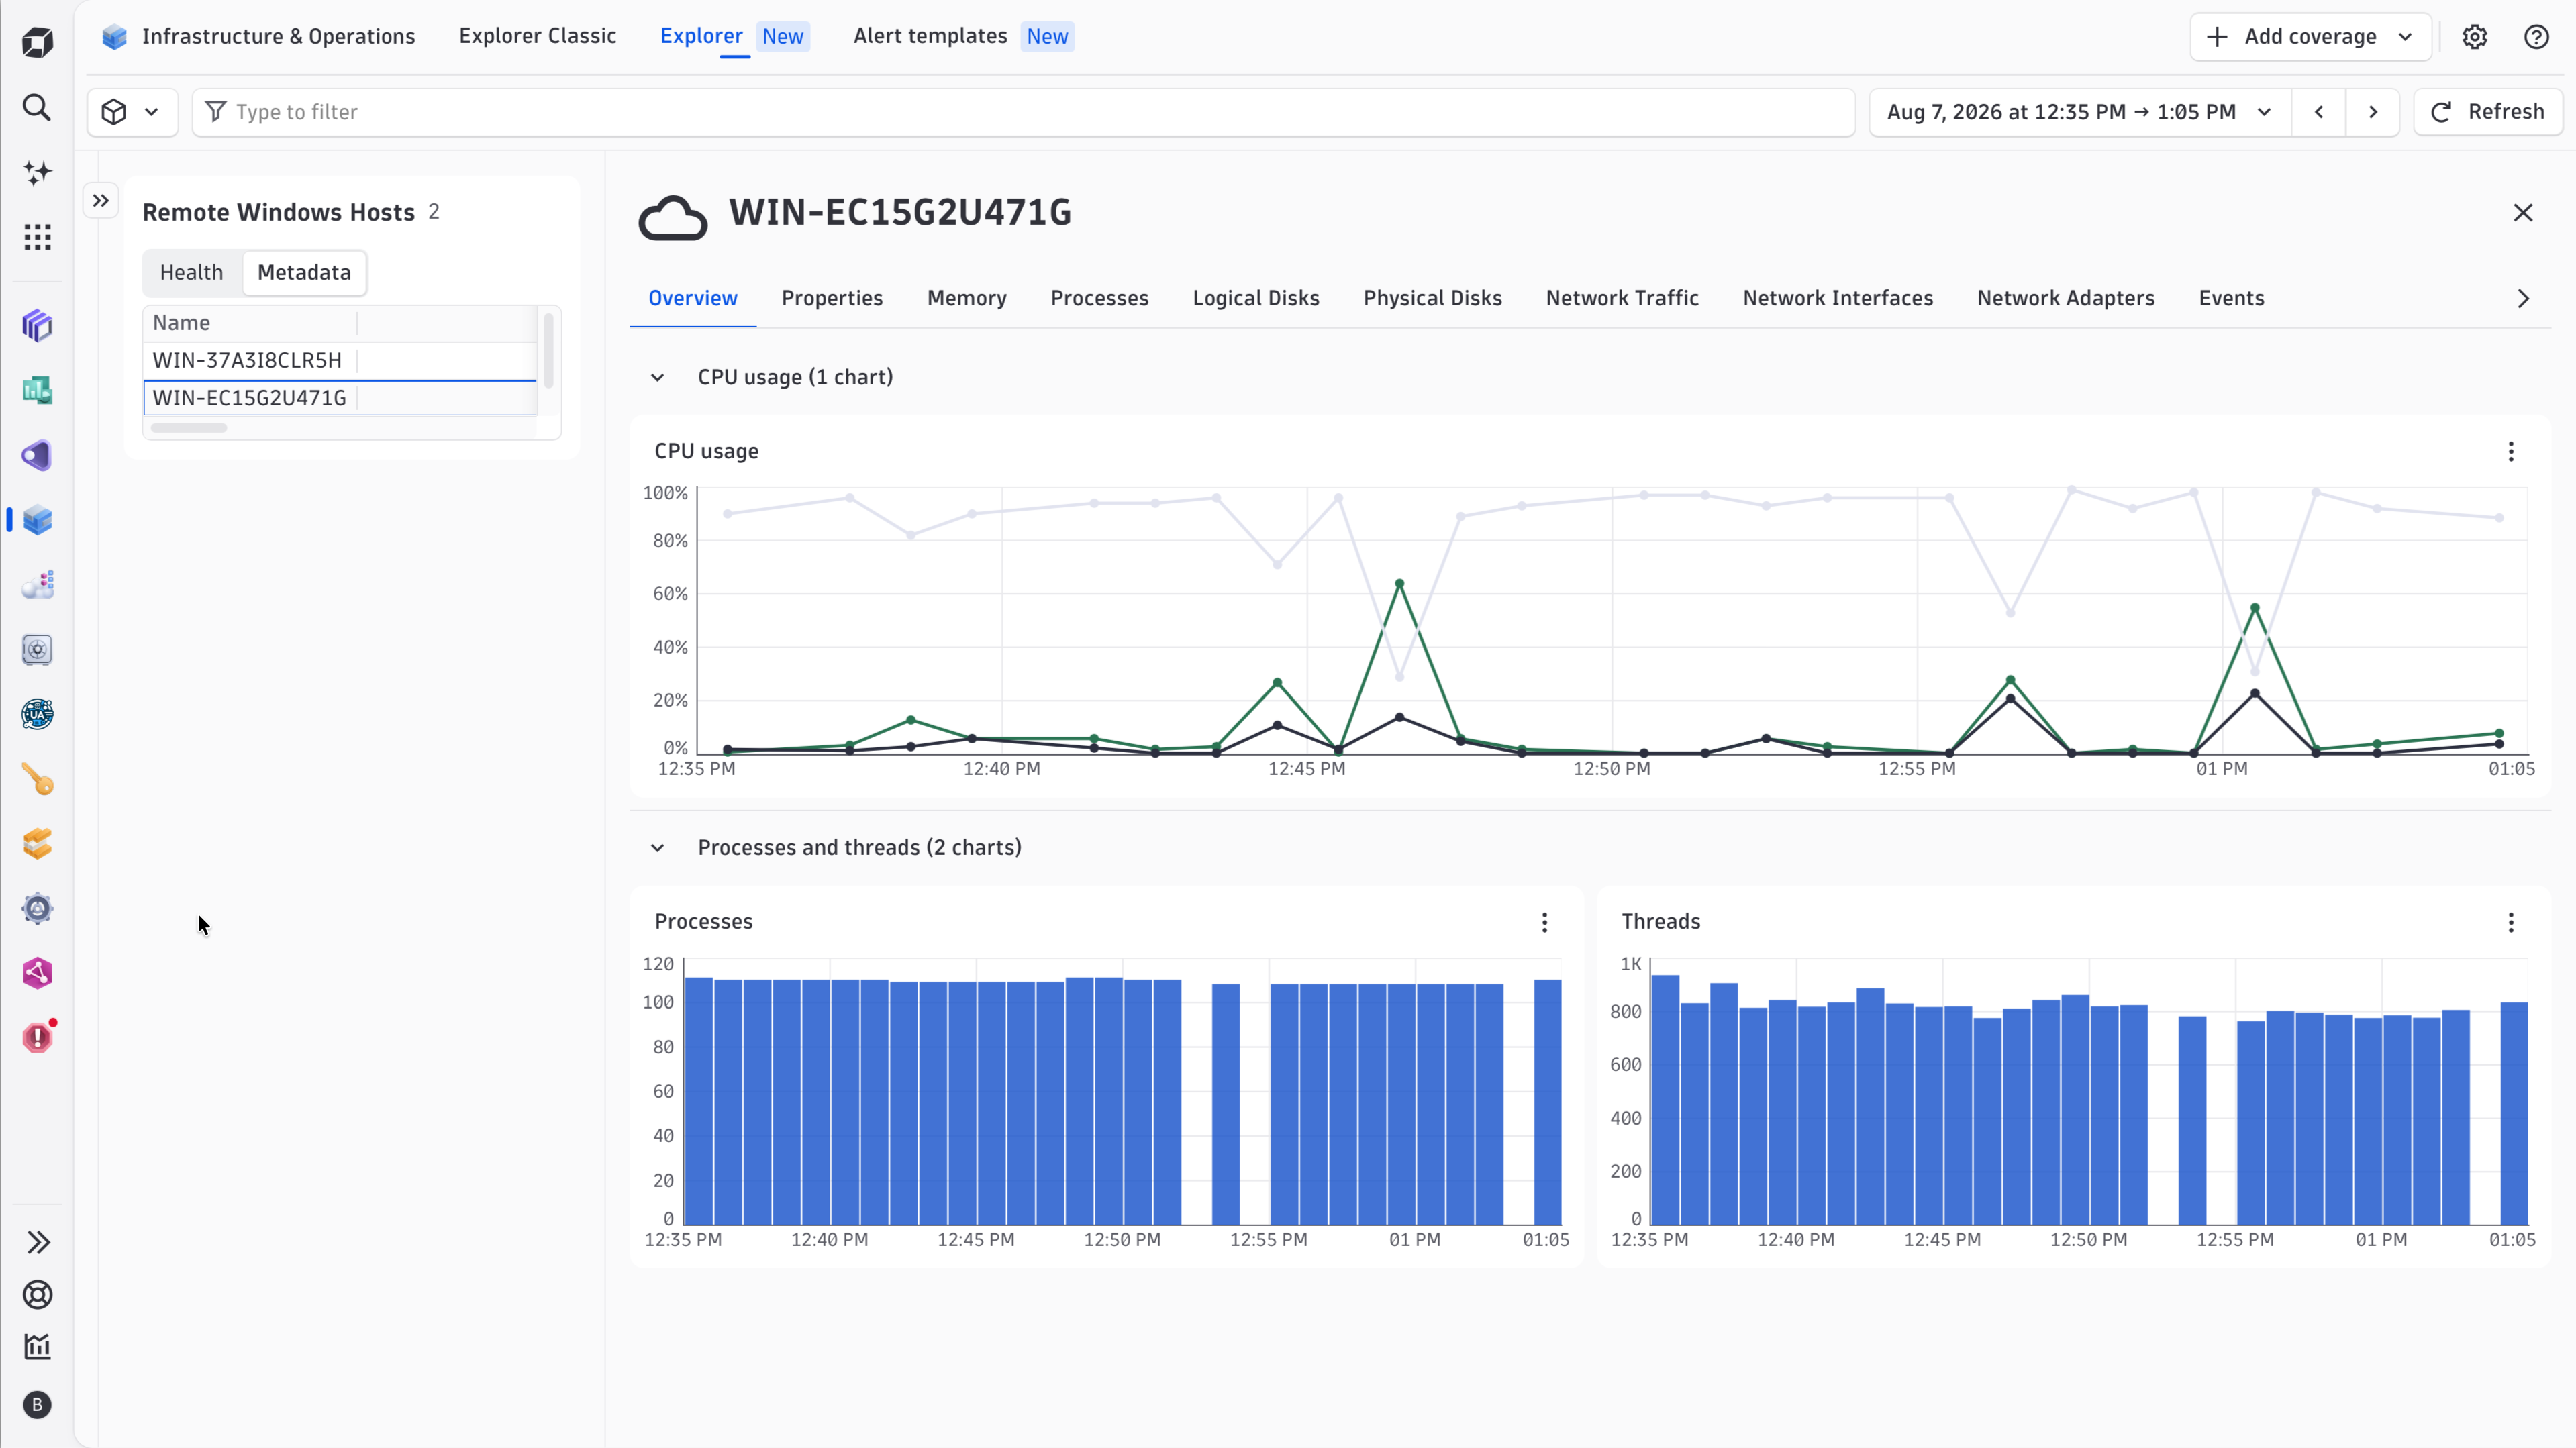Open the Physical Disks tab
This screenshot has height=1448, width=2576.
click(1432, 299)
